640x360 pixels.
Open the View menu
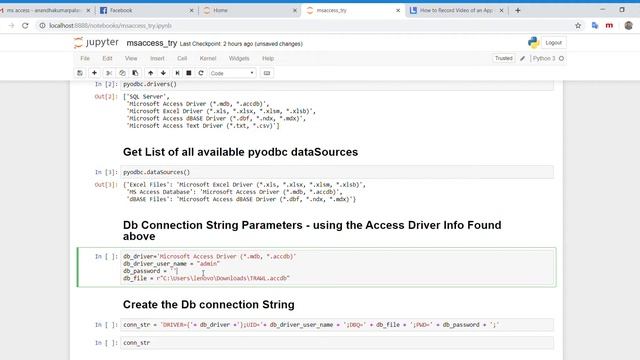click(x=131, y=58)
